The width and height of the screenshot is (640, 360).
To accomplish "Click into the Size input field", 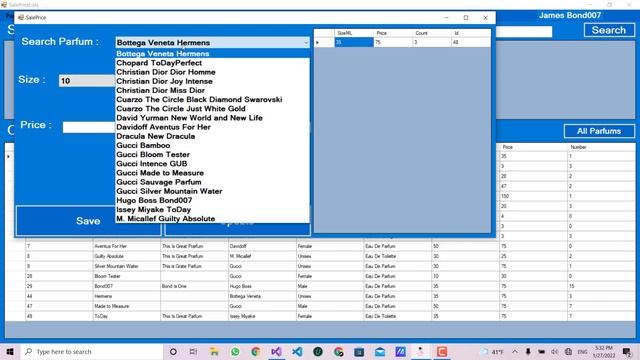I will [x=87, y=81].
